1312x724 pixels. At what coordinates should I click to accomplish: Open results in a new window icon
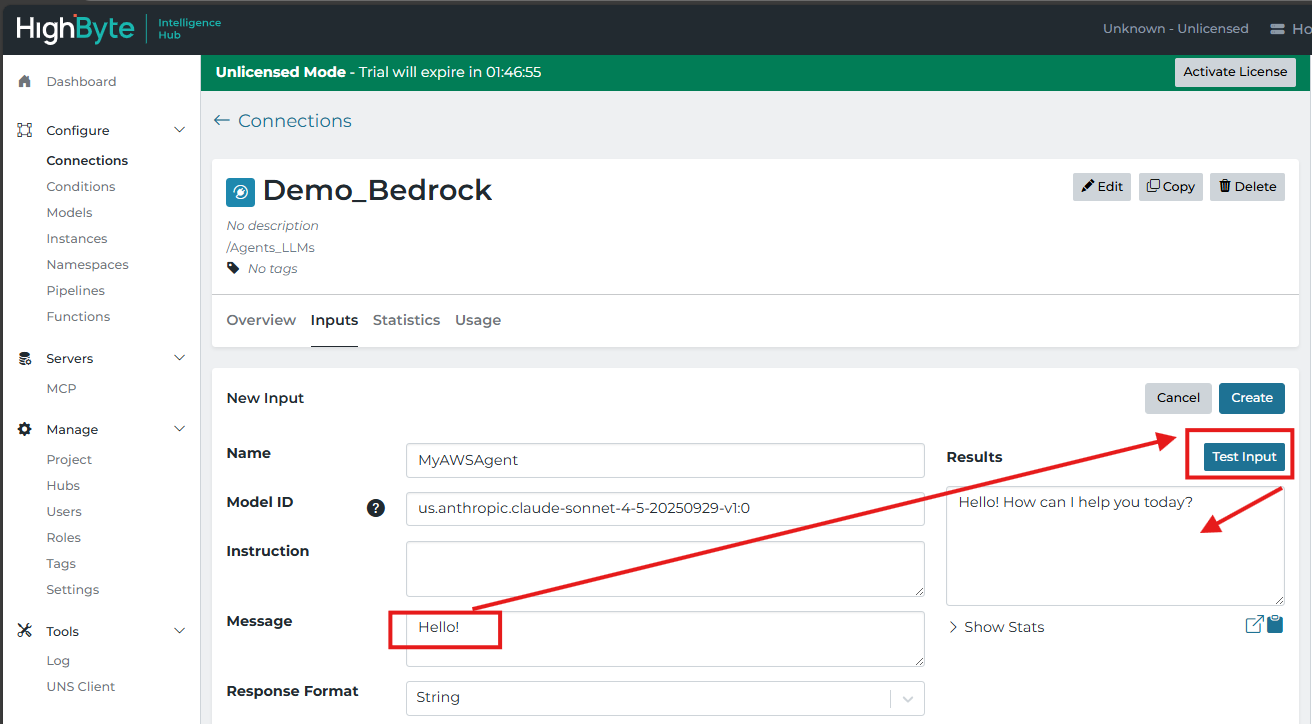click(x=1254, y=625)
